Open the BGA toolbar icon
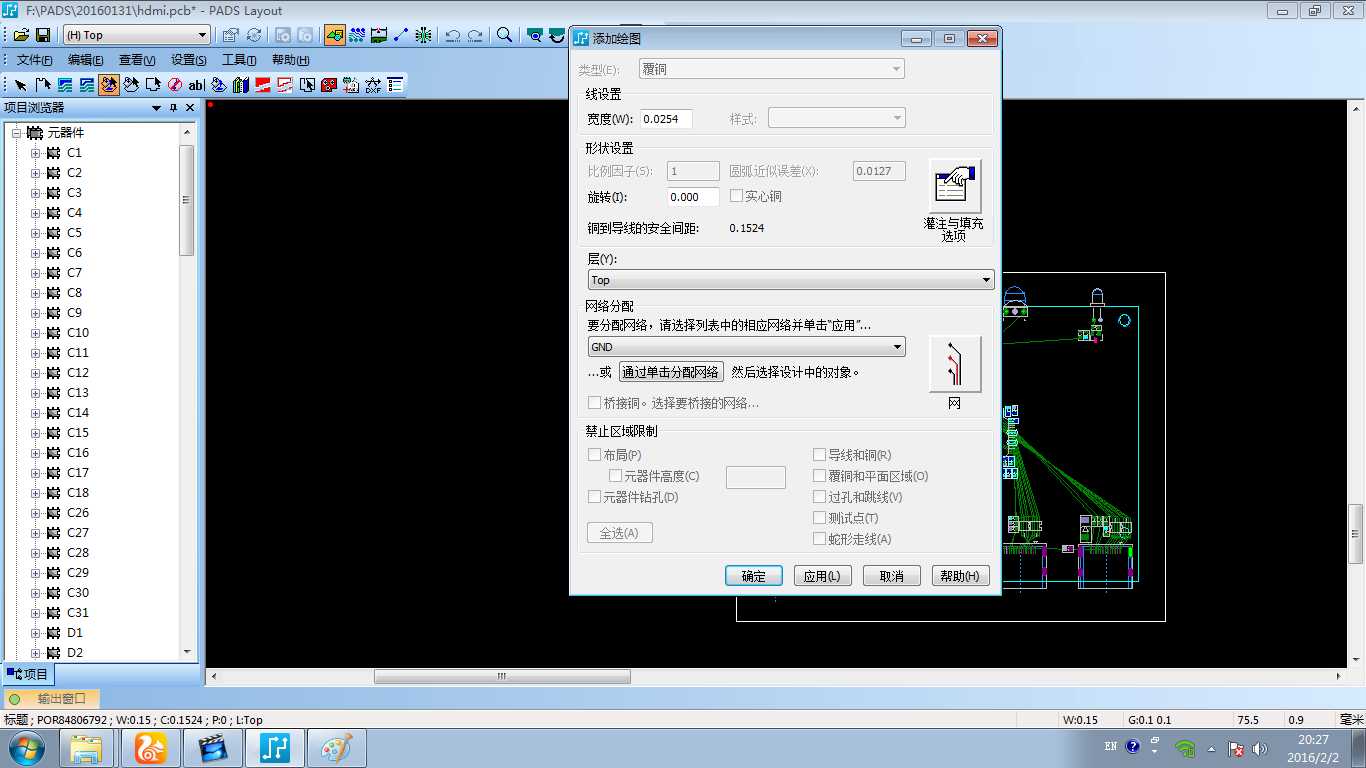The height and width of the screenshot is (768, 1366). pyautogui.click(x=424, y=35)
